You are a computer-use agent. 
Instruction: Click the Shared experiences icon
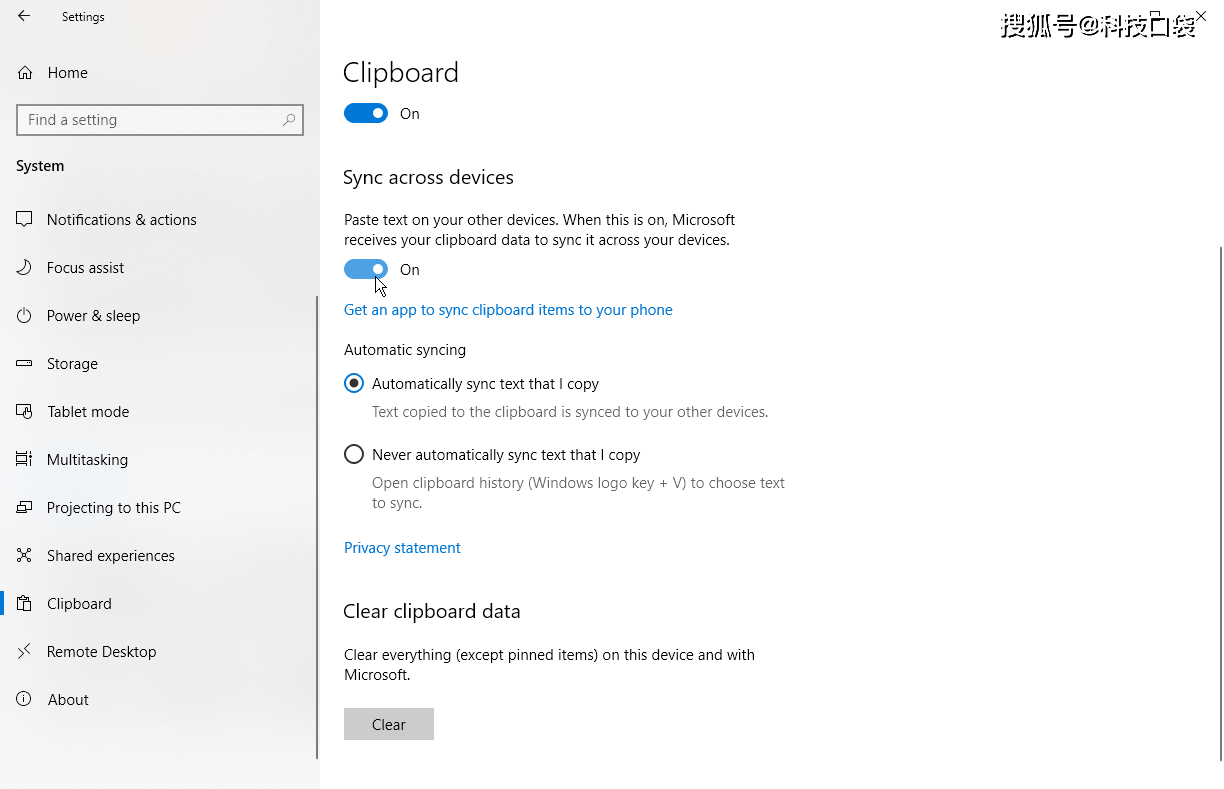25,555
